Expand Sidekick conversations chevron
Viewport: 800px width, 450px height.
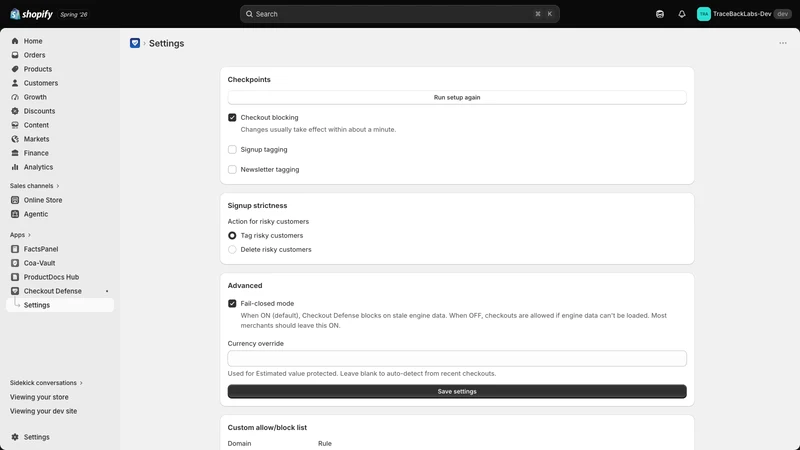[x=81, y=383]
